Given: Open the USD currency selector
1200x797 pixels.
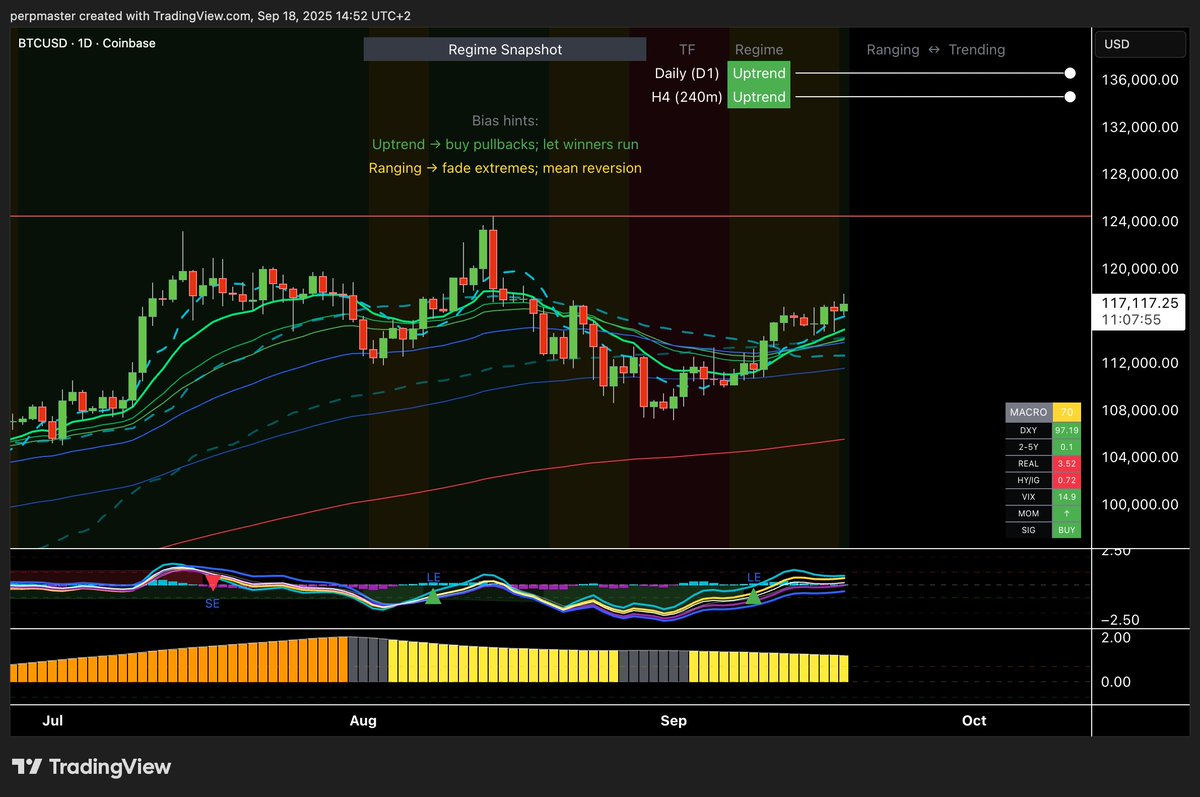Looking at the screenshot, I should [x=1140, y=43].
